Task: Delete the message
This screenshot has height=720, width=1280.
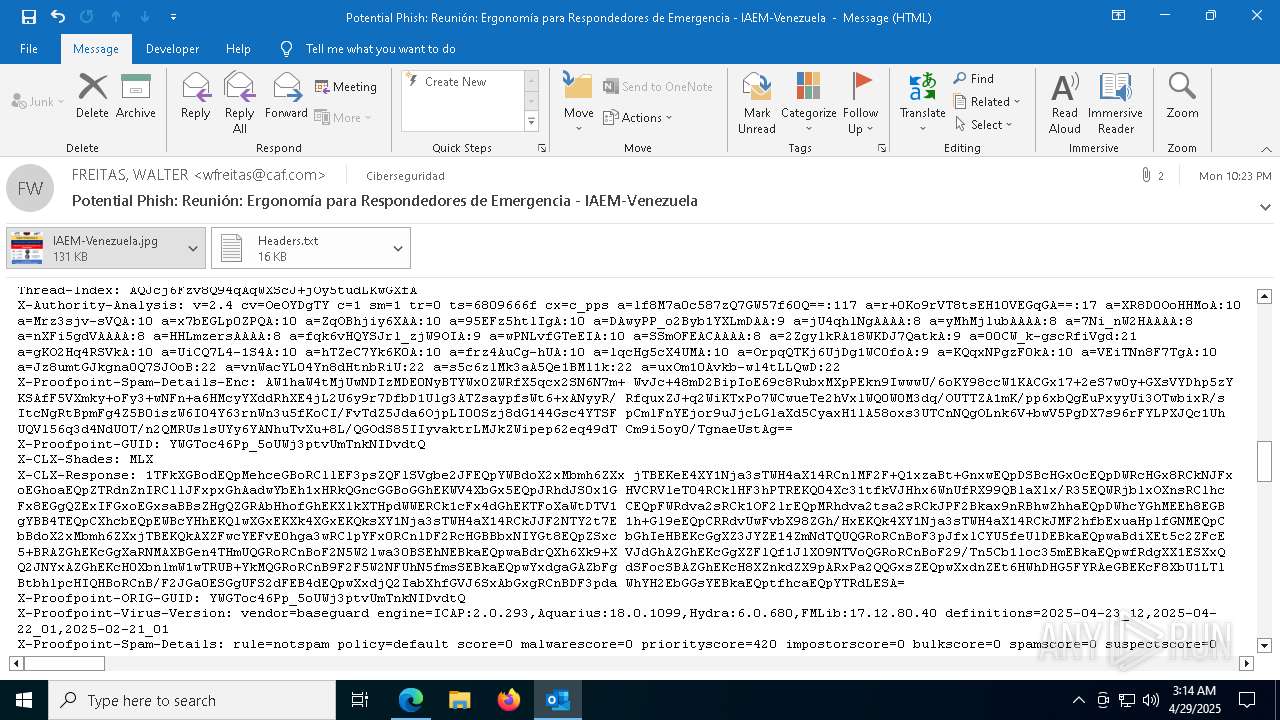Action: (92, 96)
